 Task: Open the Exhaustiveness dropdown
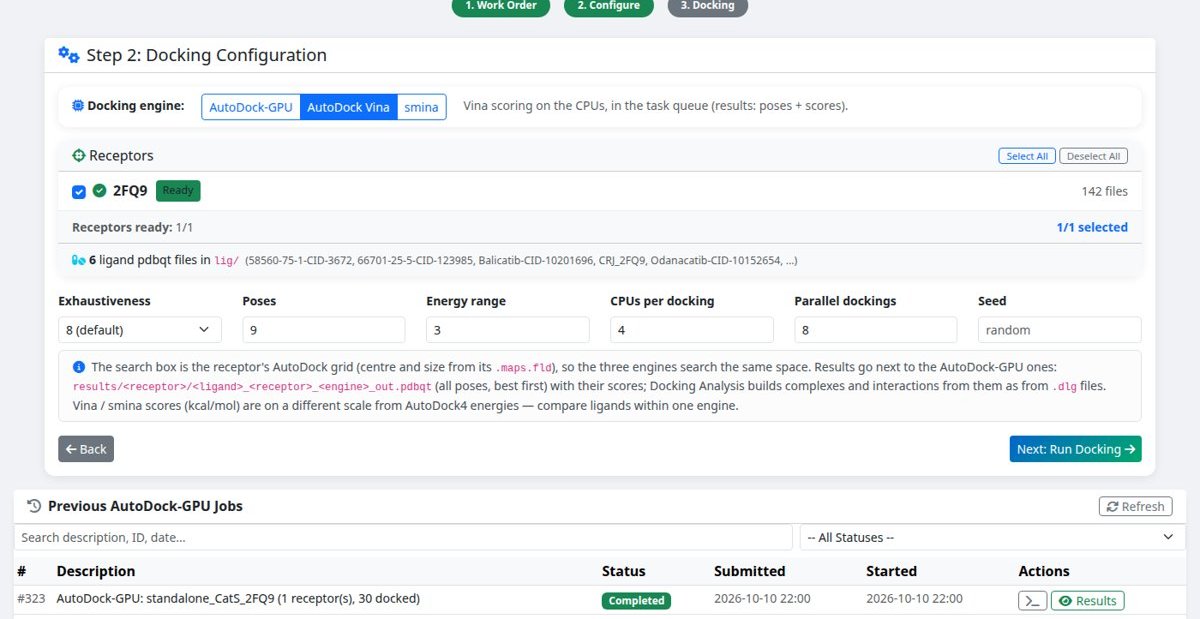coord(140,330)
